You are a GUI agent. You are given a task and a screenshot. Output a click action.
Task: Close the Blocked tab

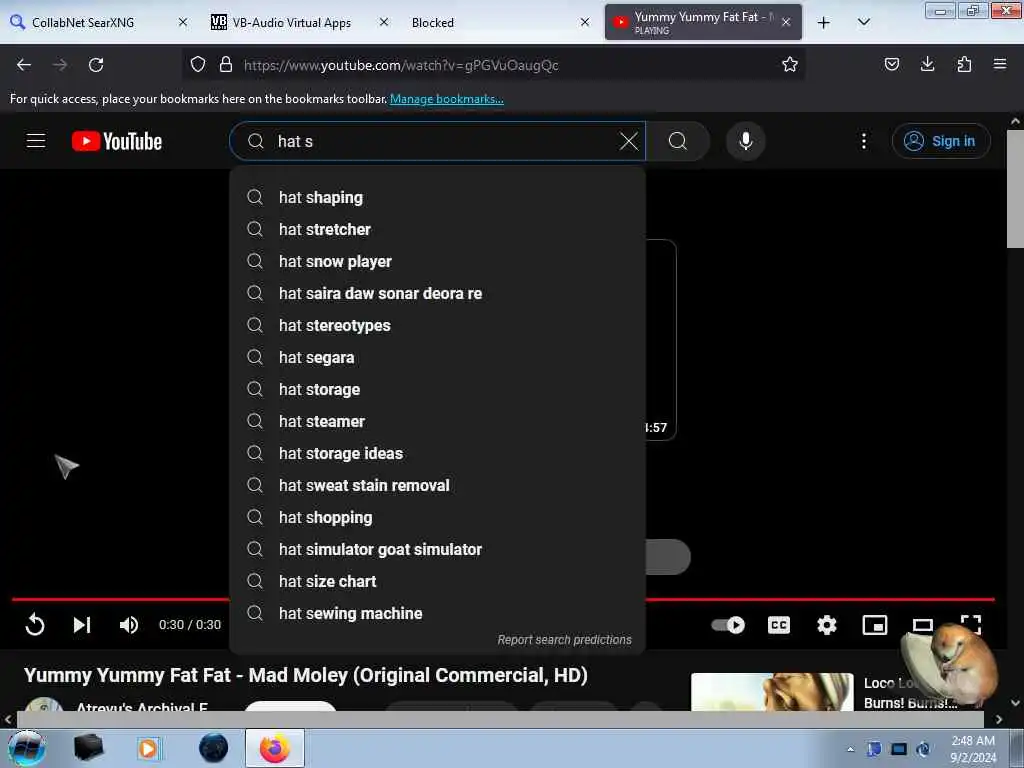coord(584,22)
